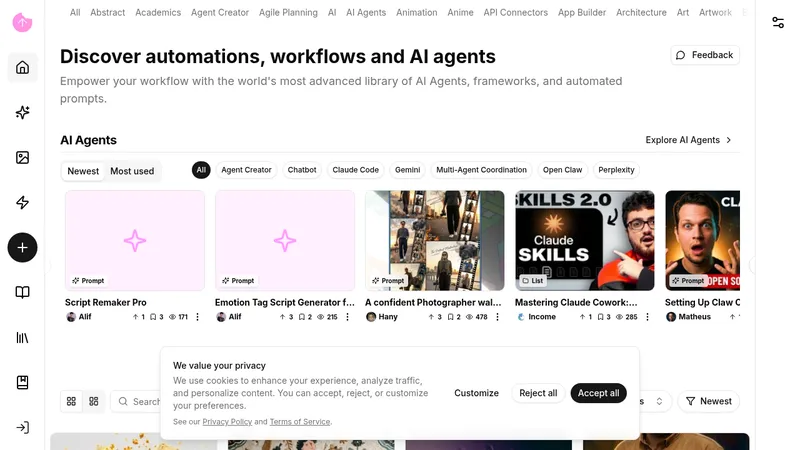Open the image gallery sidebar icon
The height and width of the screenshot is (450, 800).
tap(22, 157)
